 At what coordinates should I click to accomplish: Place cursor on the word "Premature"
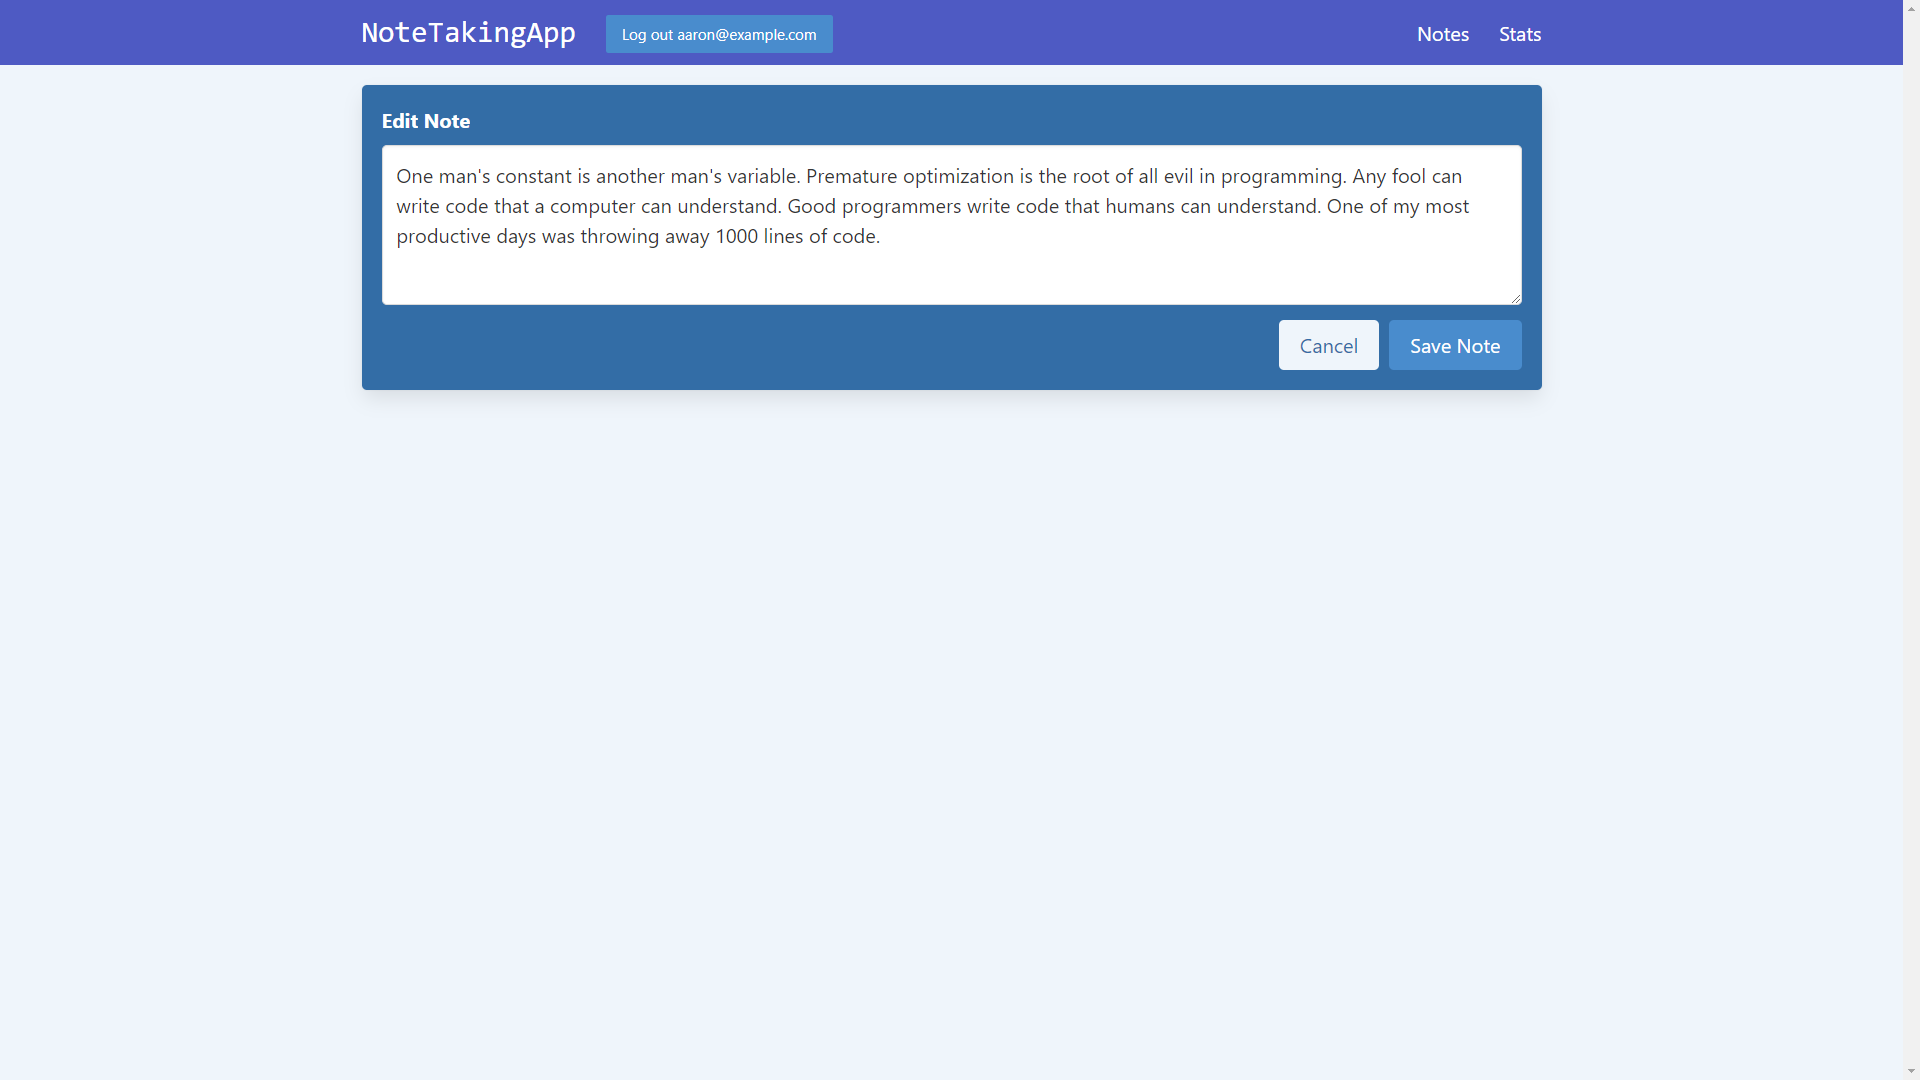(851, 177)
